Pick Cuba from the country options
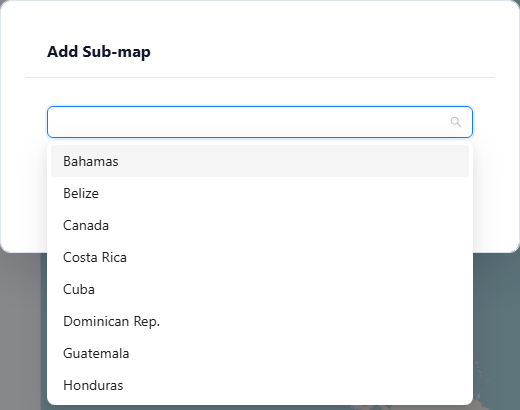520x410 pixels. [260, 289]
